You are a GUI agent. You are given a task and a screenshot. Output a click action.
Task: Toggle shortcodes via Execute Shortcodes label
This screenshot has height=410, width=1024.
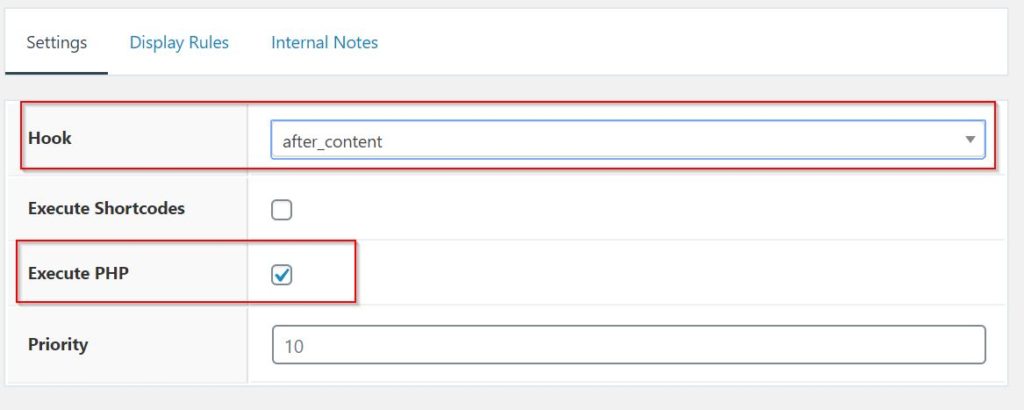click(106, 209)
